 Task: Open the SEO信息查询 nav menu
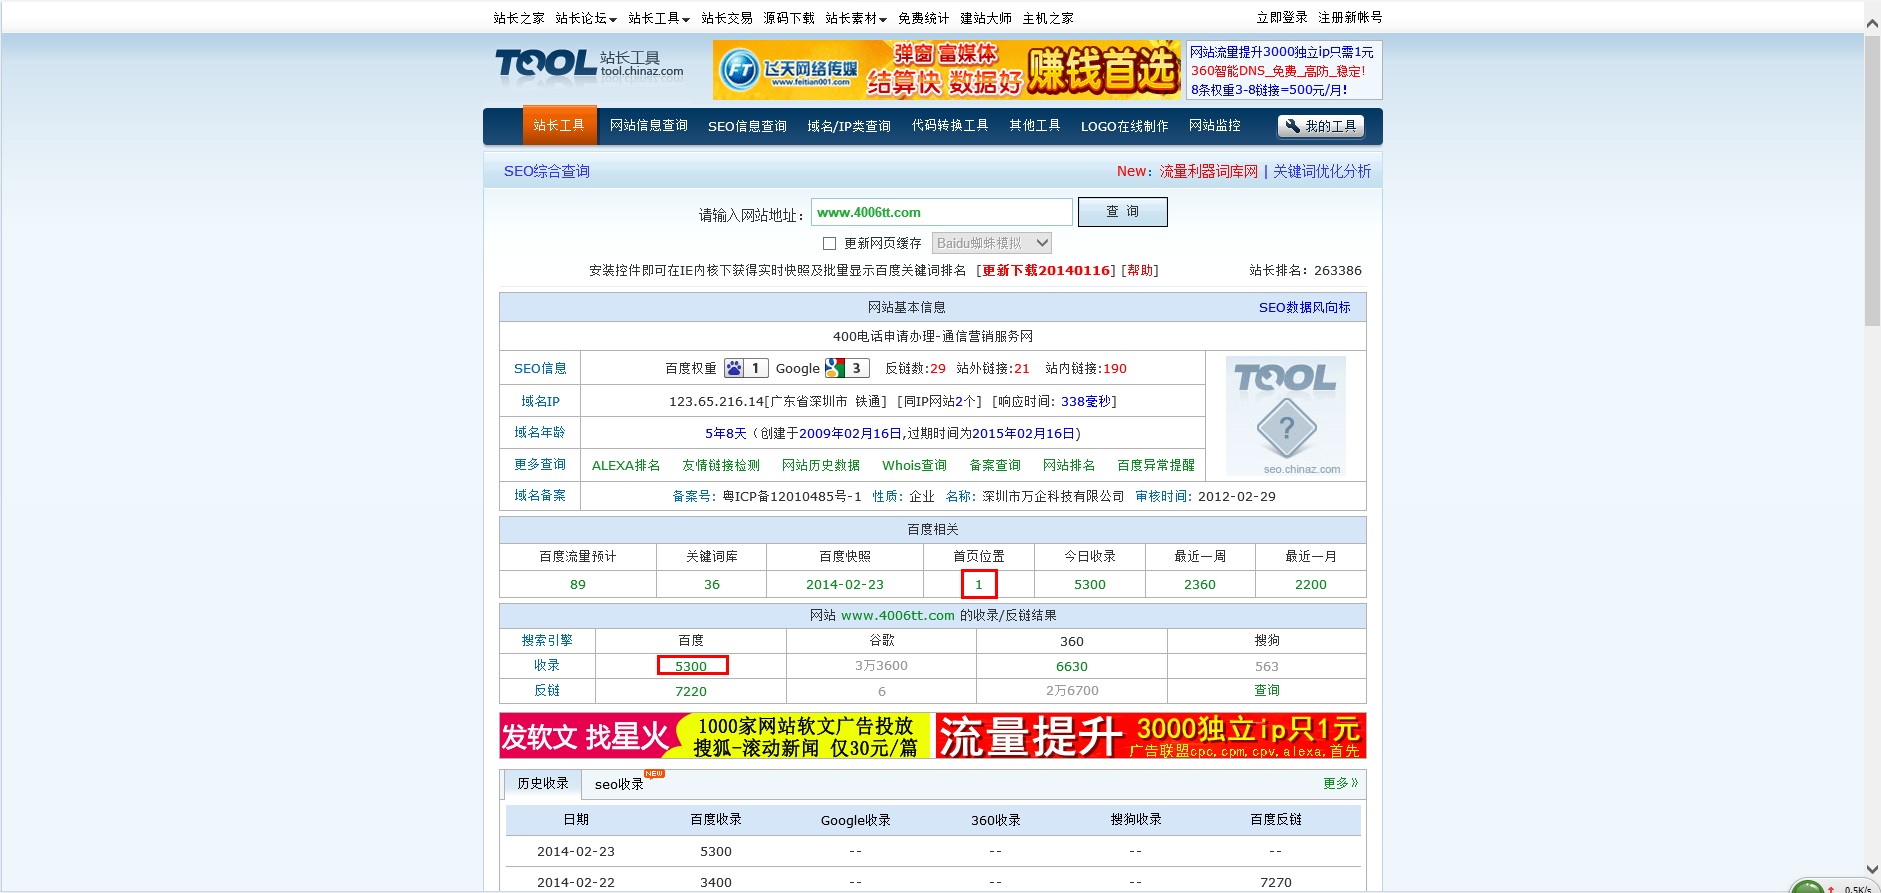pyautogui.click(x=747, y=126)
